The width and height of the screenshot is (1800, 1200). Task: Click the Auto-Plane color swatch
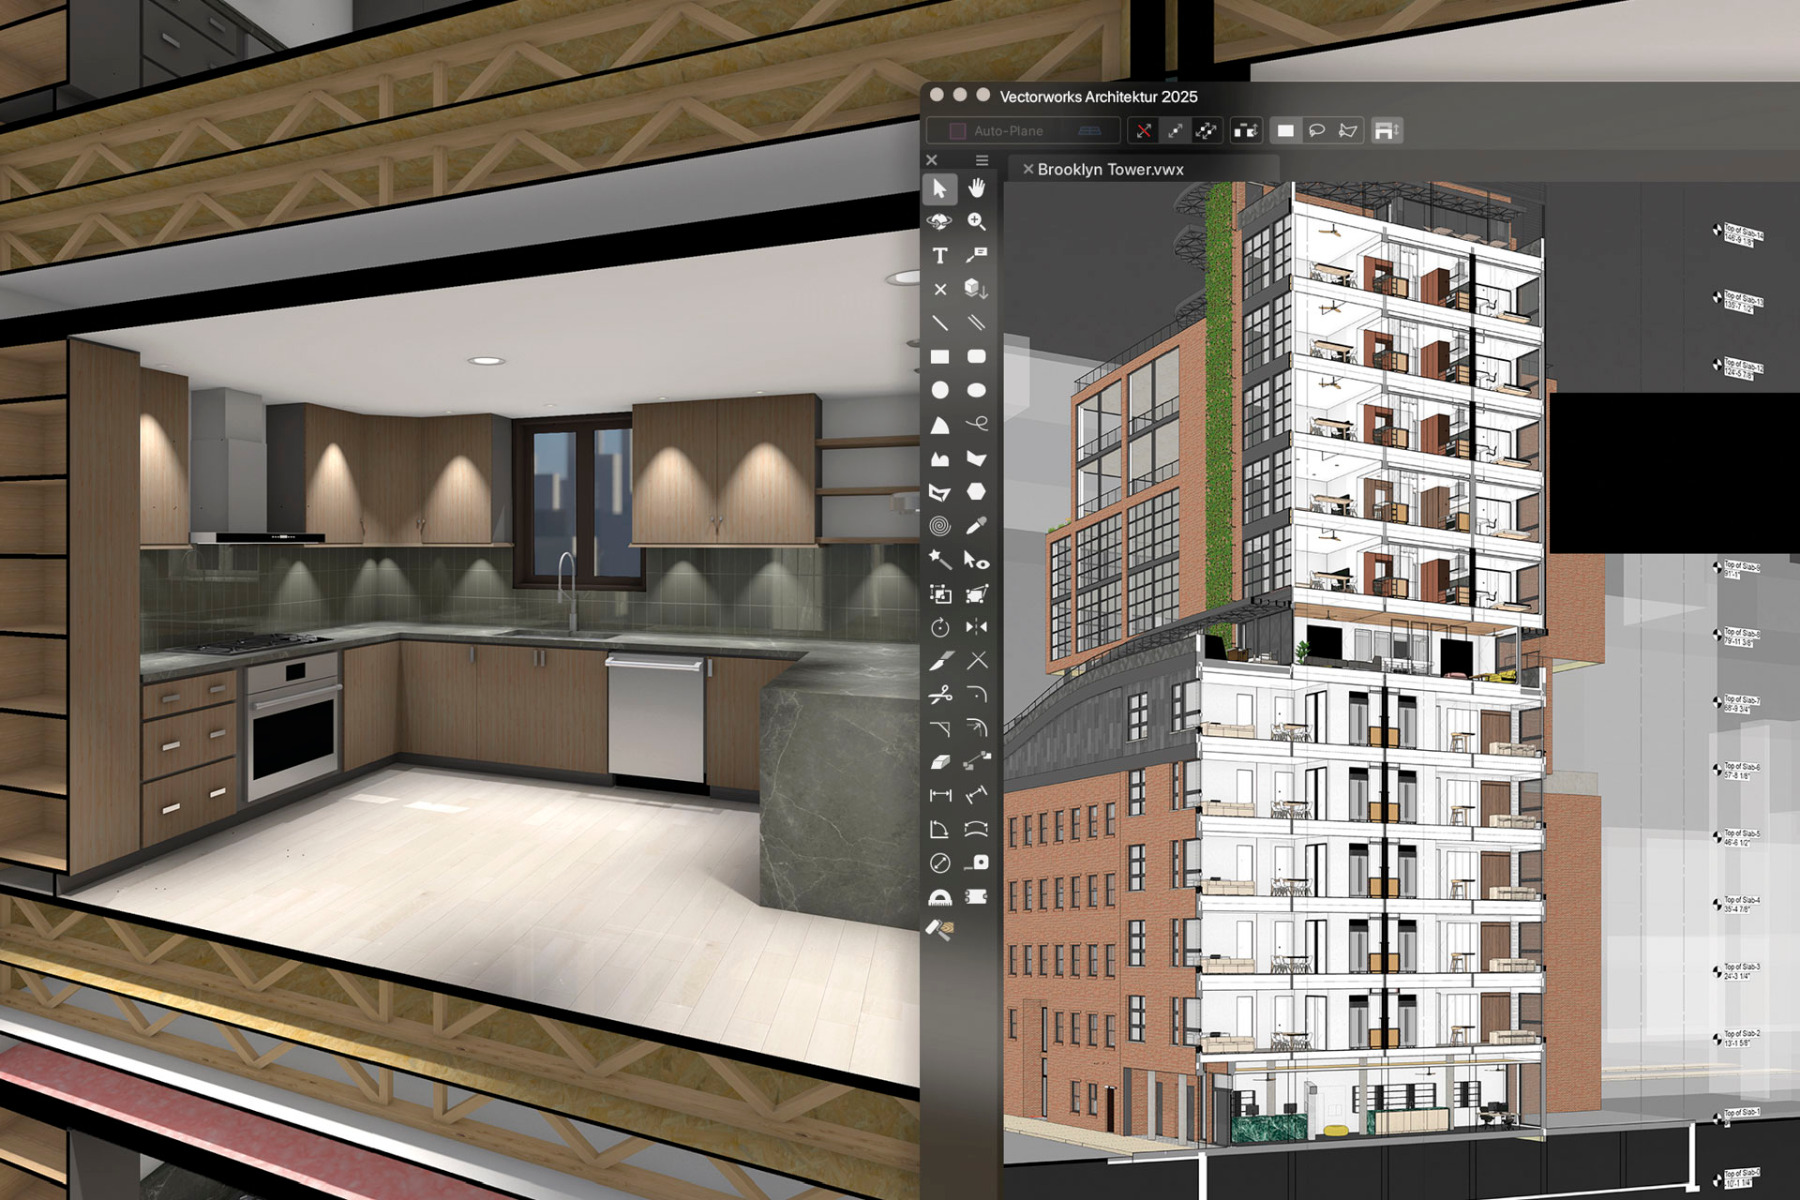click(958, 130)
